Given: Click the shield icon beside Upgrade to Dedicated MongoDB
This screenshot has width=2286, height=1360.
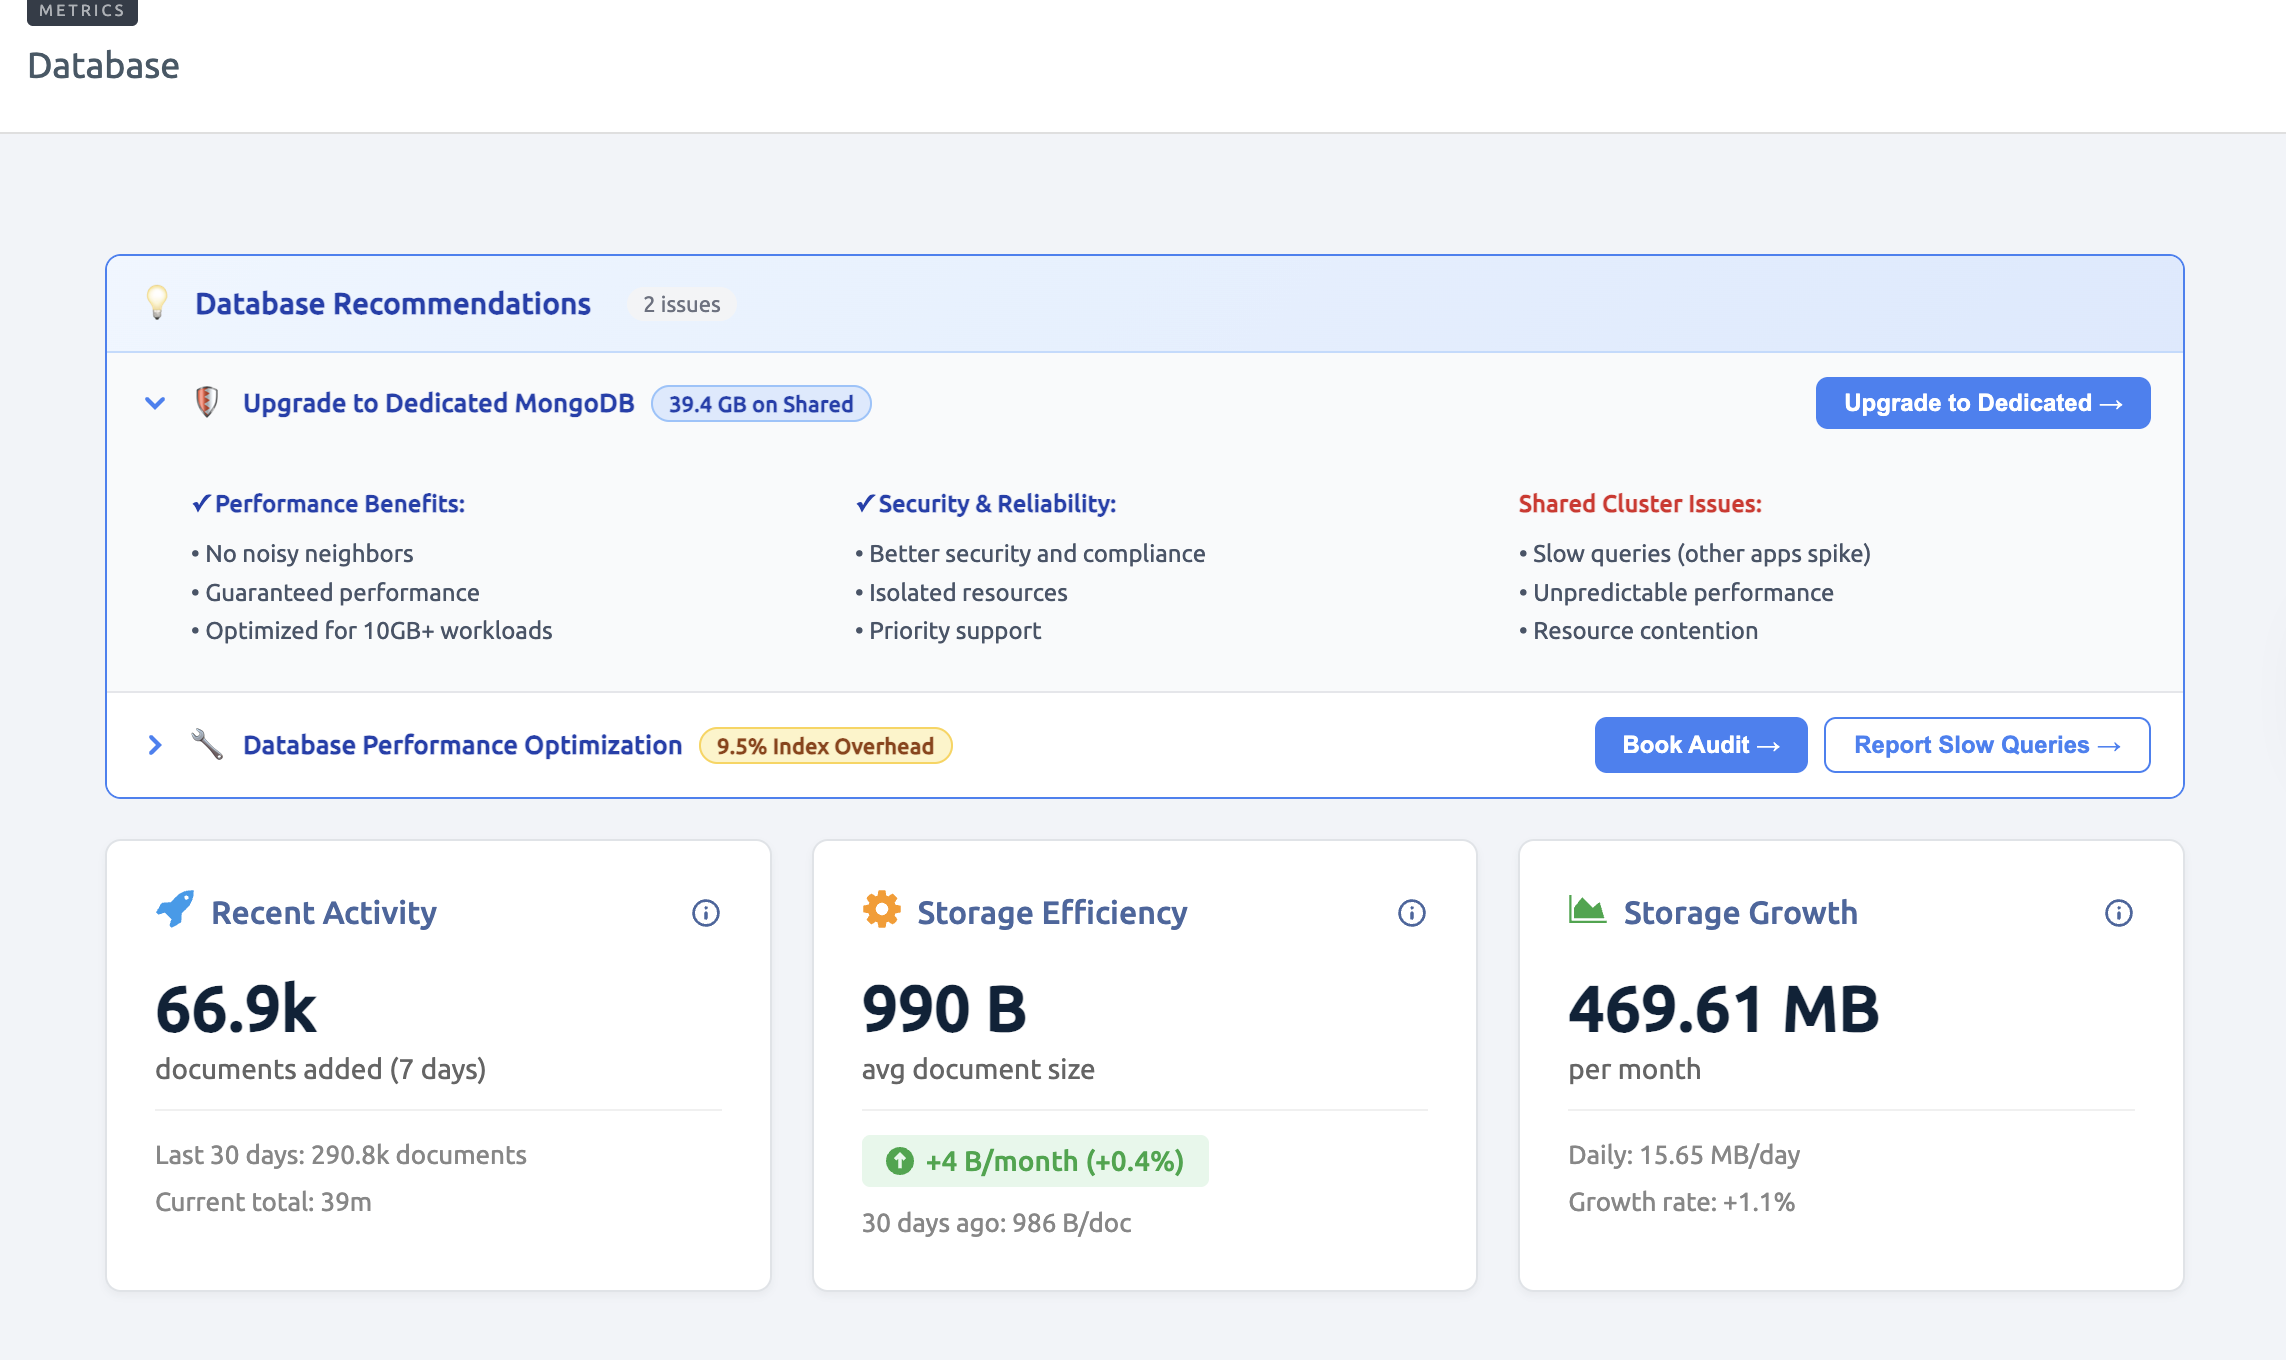Looking at the screenshot, I should (207, 402).
